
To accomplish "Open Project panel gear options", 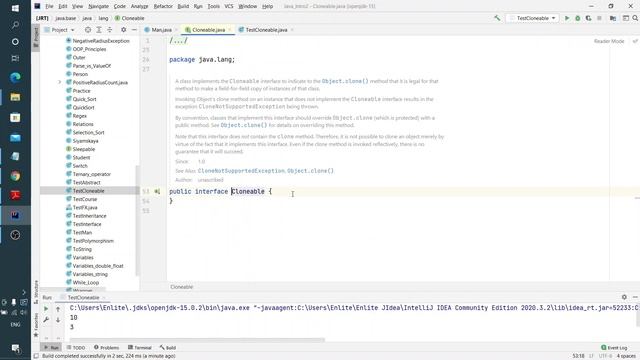I will tap(123, 30).
